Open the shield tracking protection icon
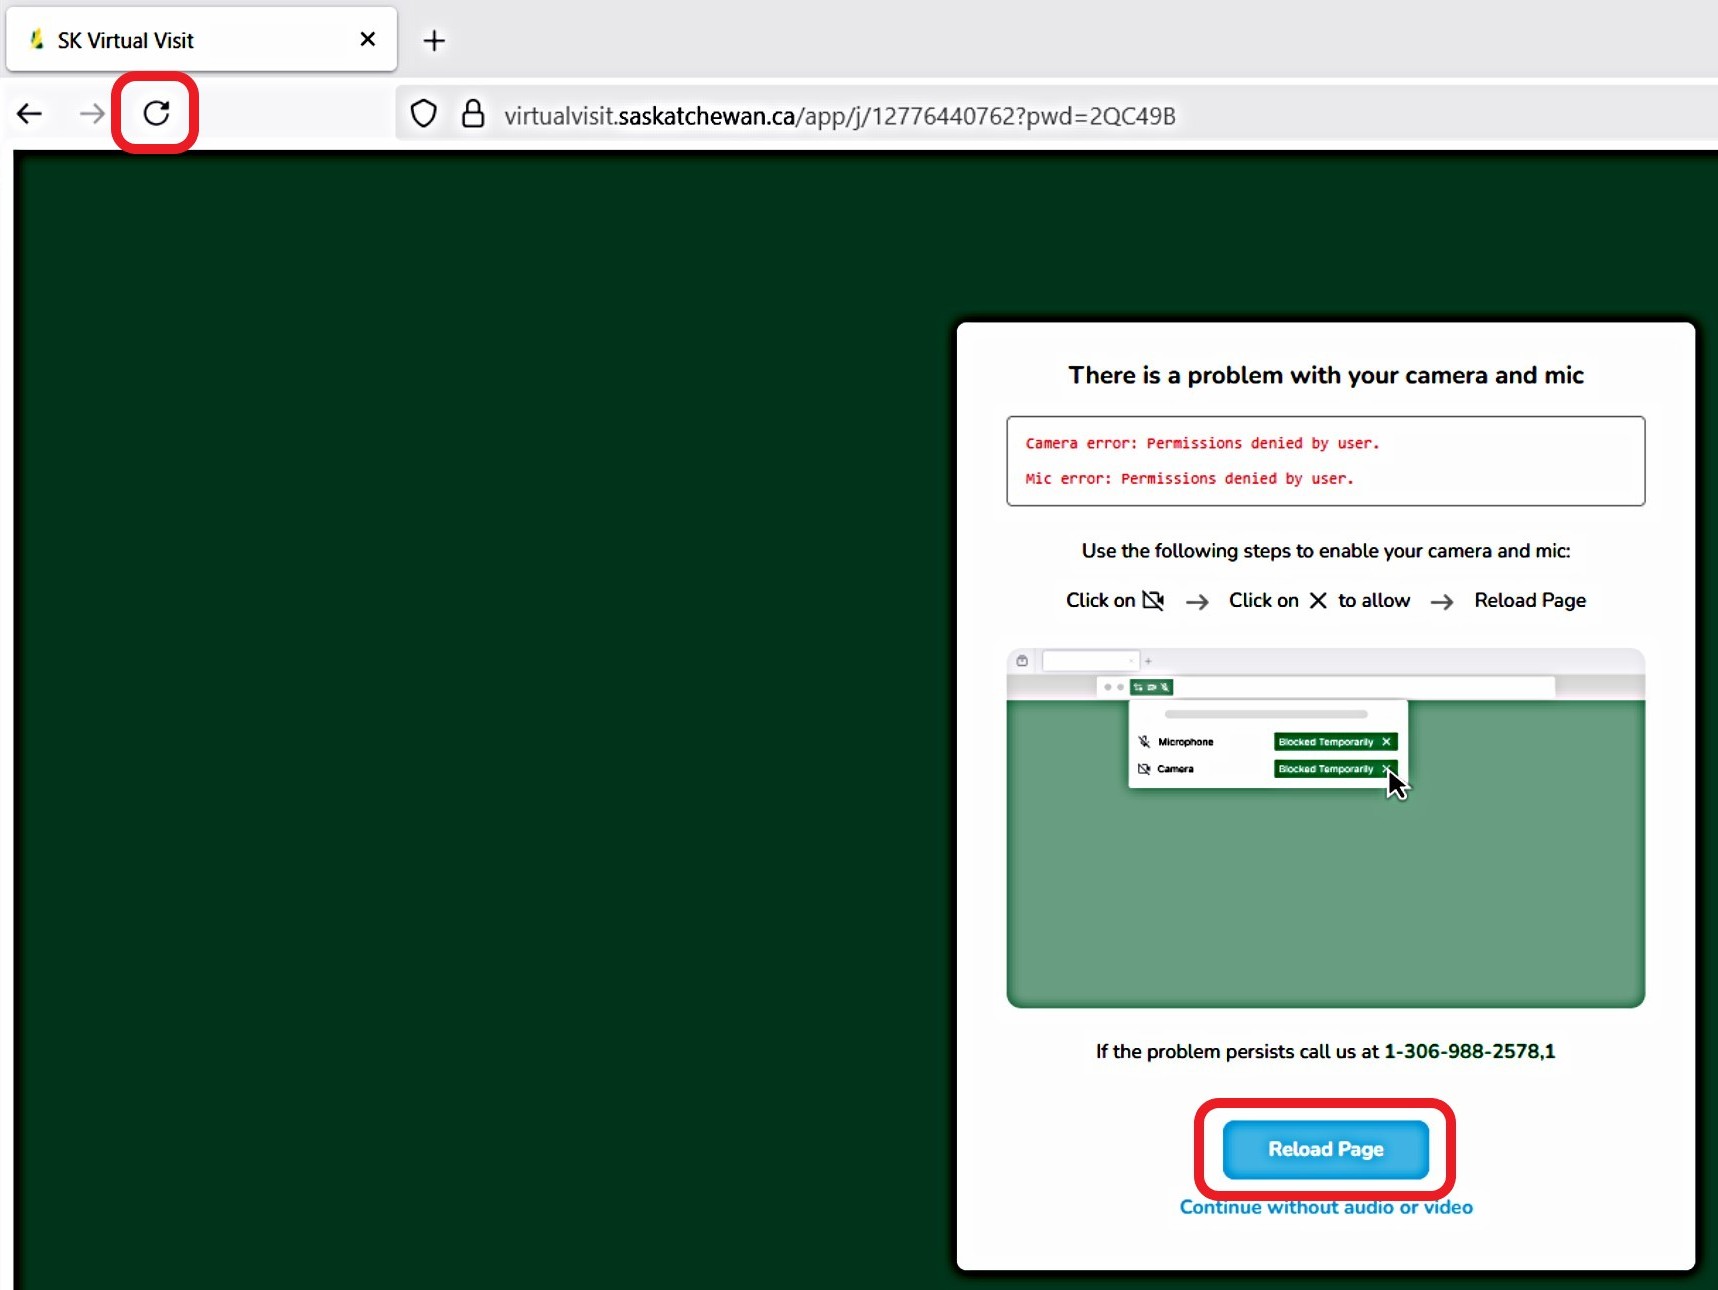Screen dimensions: 1718x1290 click(x=424, y=114)
